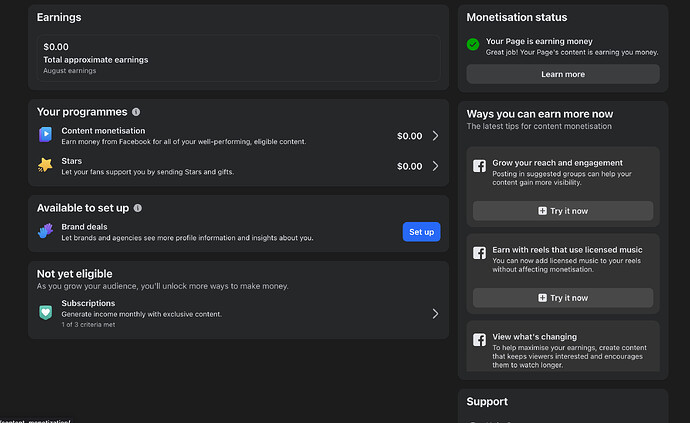Click the Stars programme star icon

[45, 165]
